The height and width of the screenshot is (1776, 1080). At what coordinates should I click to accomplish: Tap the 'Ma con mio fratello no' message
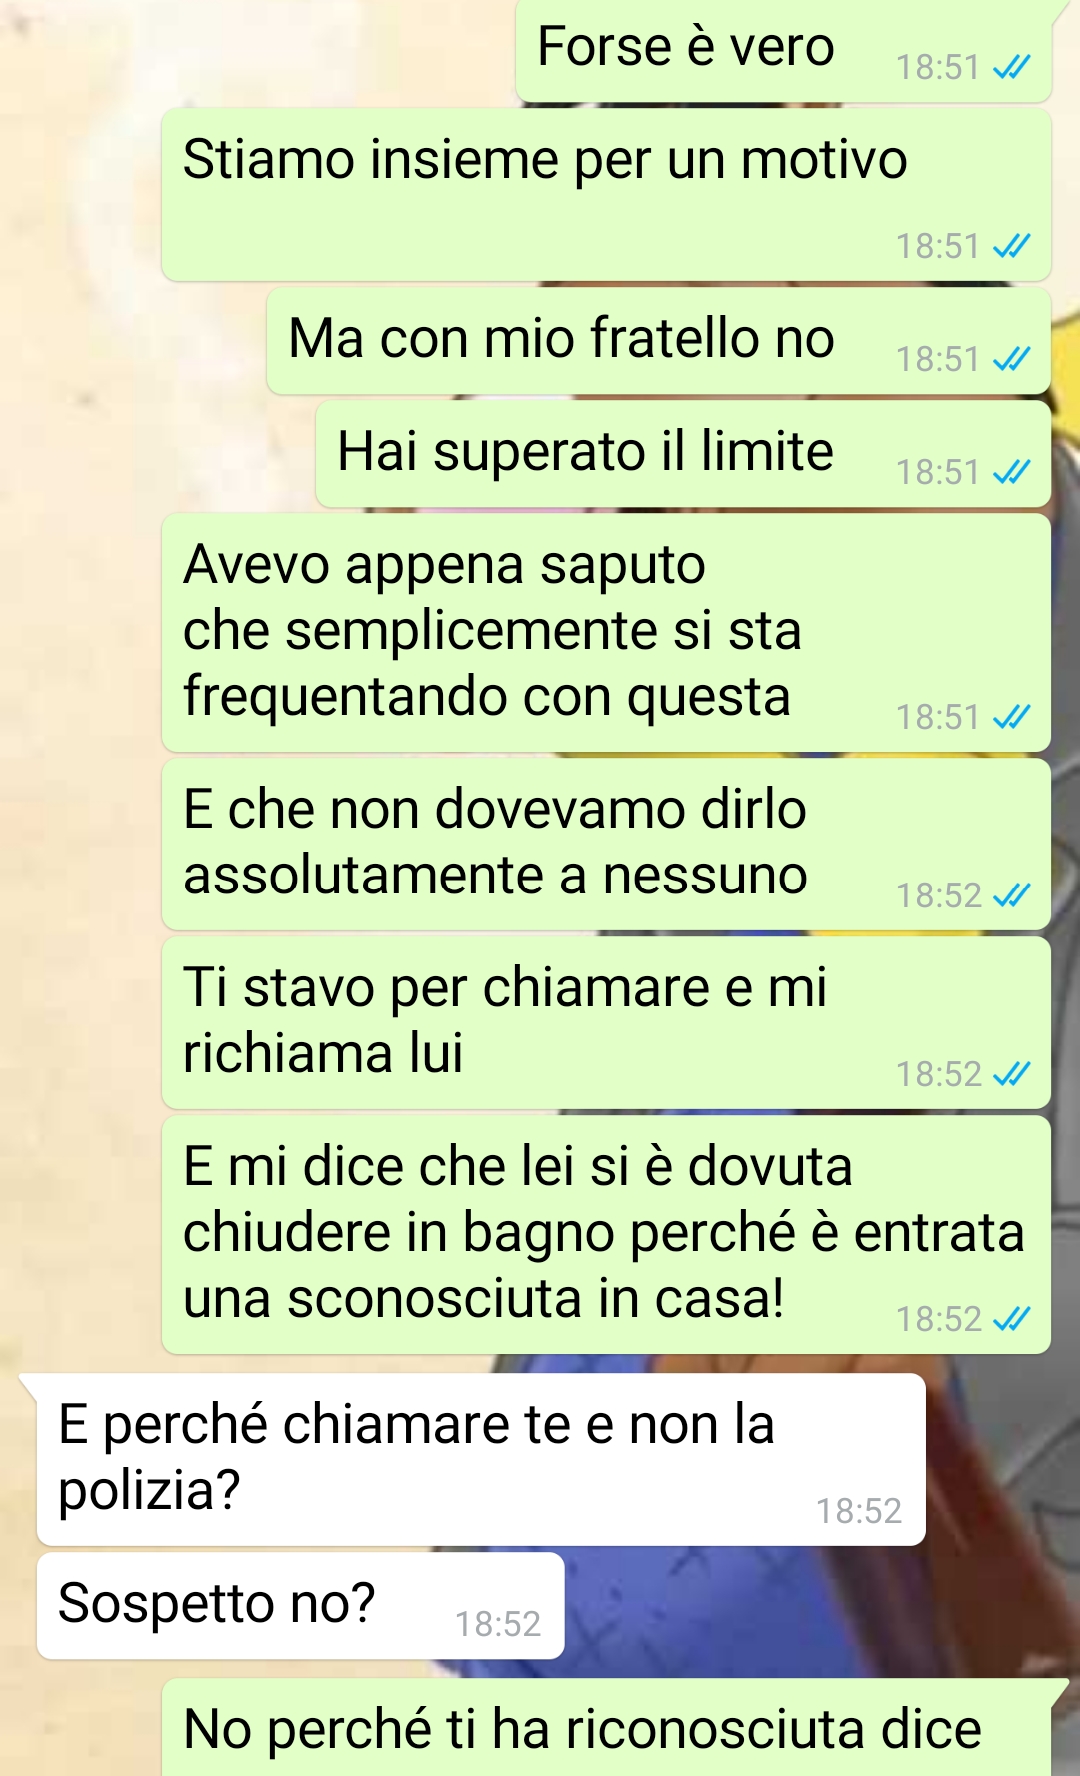pos(659,341)
